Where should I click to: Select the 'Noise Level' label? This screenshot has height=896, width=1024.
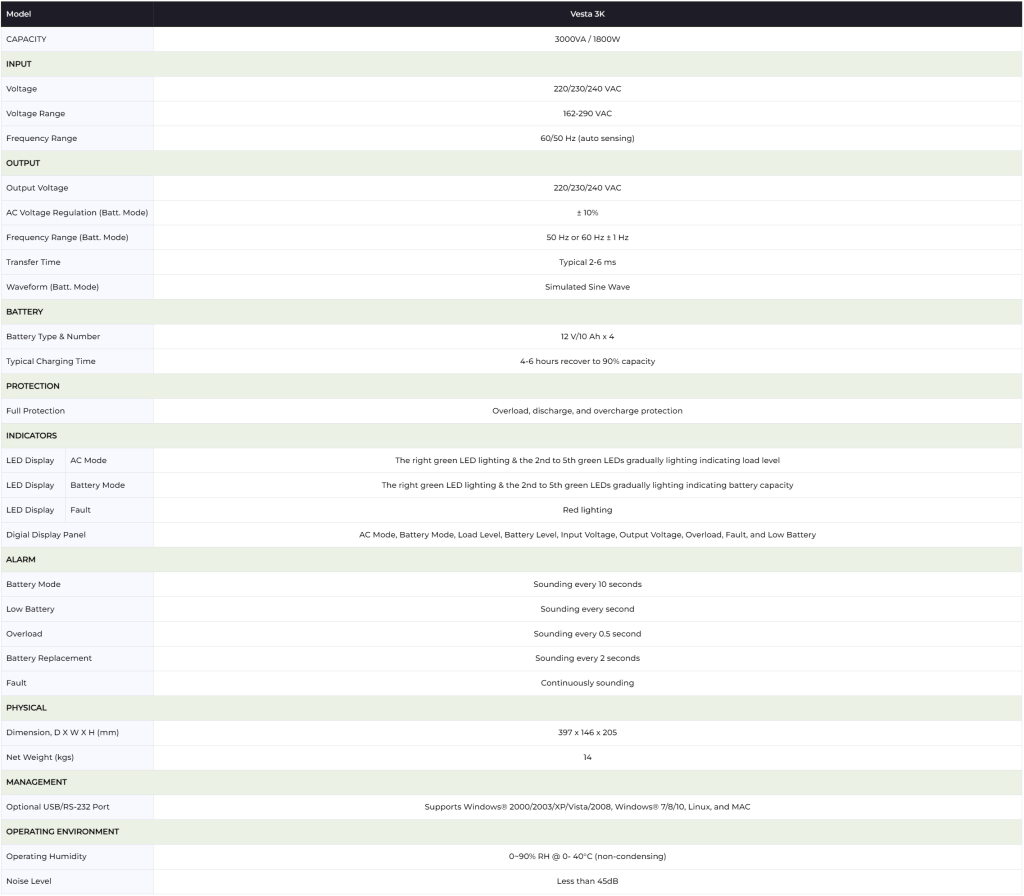click(29, 882)
